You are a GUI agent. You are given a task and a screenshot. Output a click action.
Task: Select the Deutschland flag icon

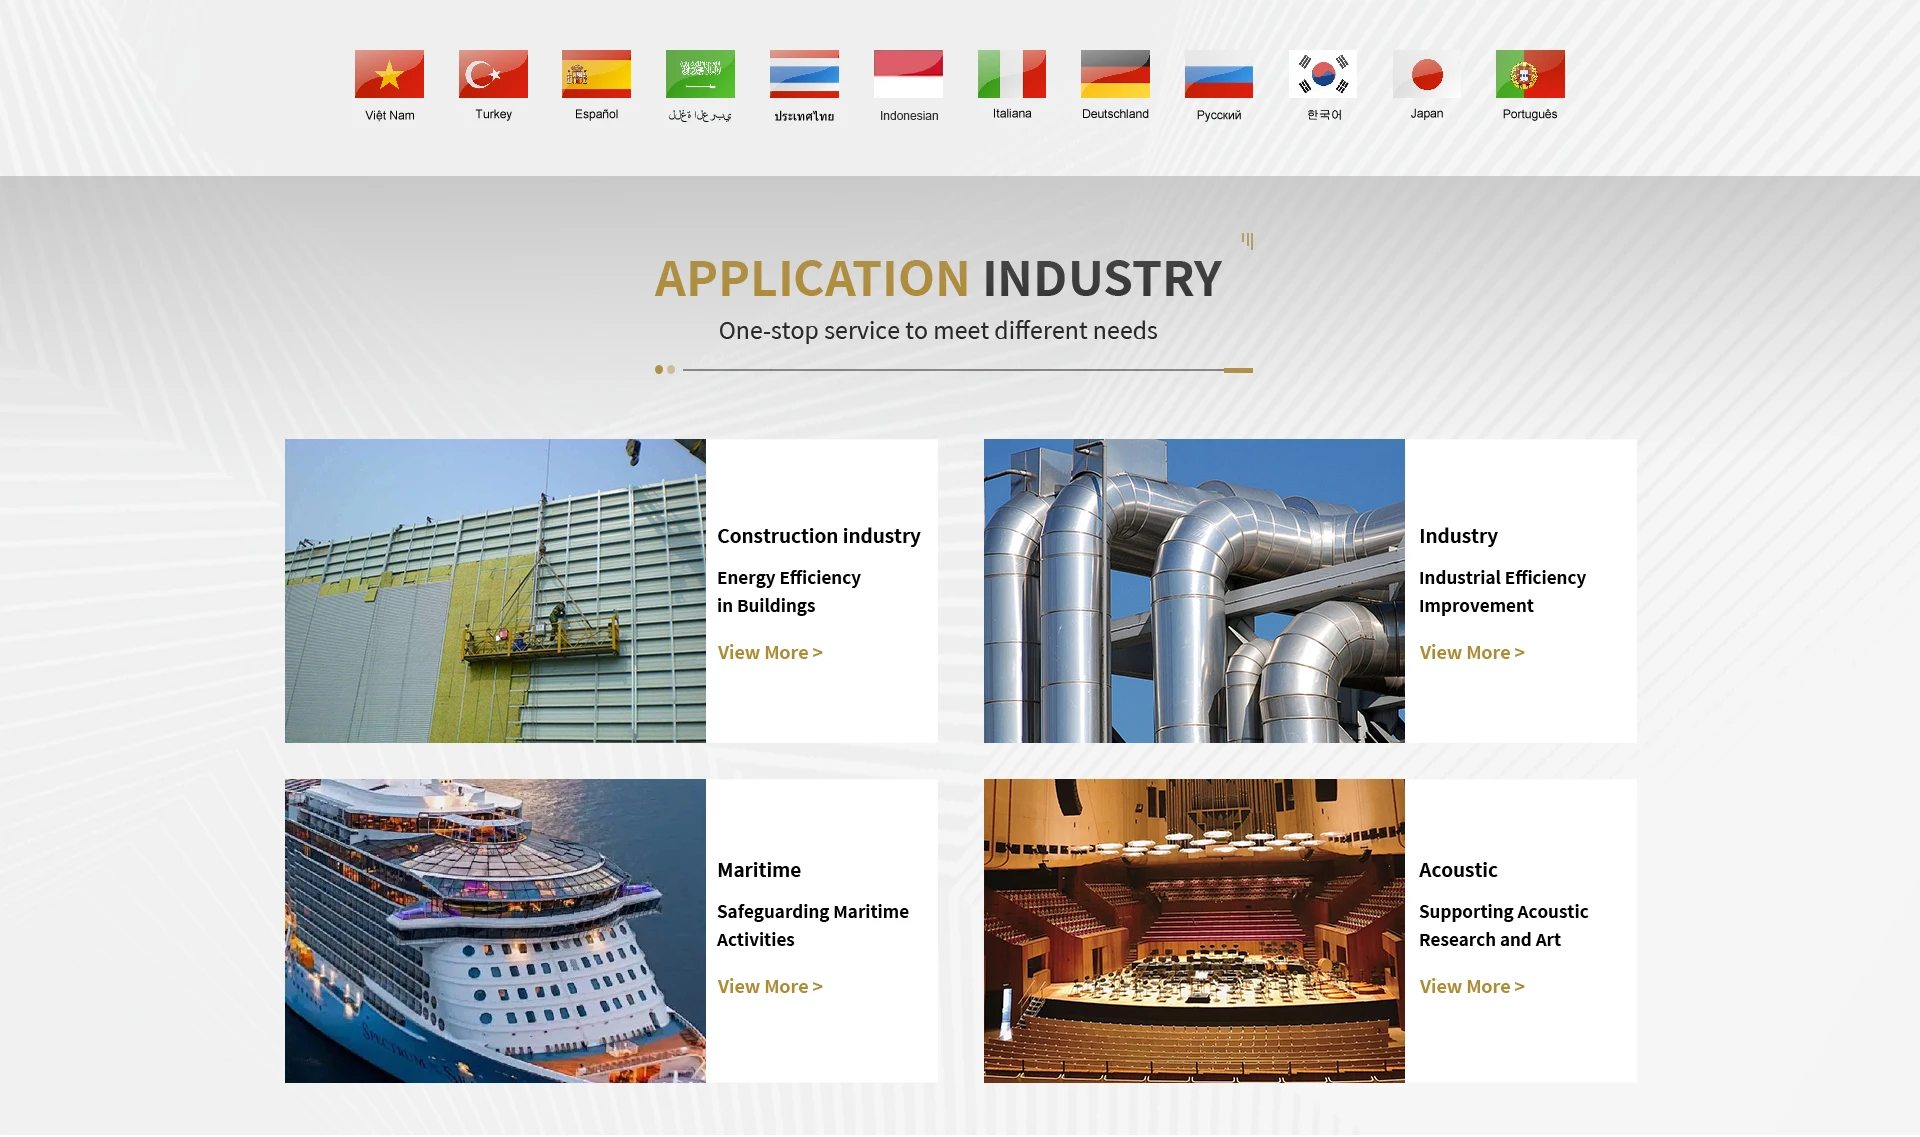pyautogui.click(x=1115, y=74)
